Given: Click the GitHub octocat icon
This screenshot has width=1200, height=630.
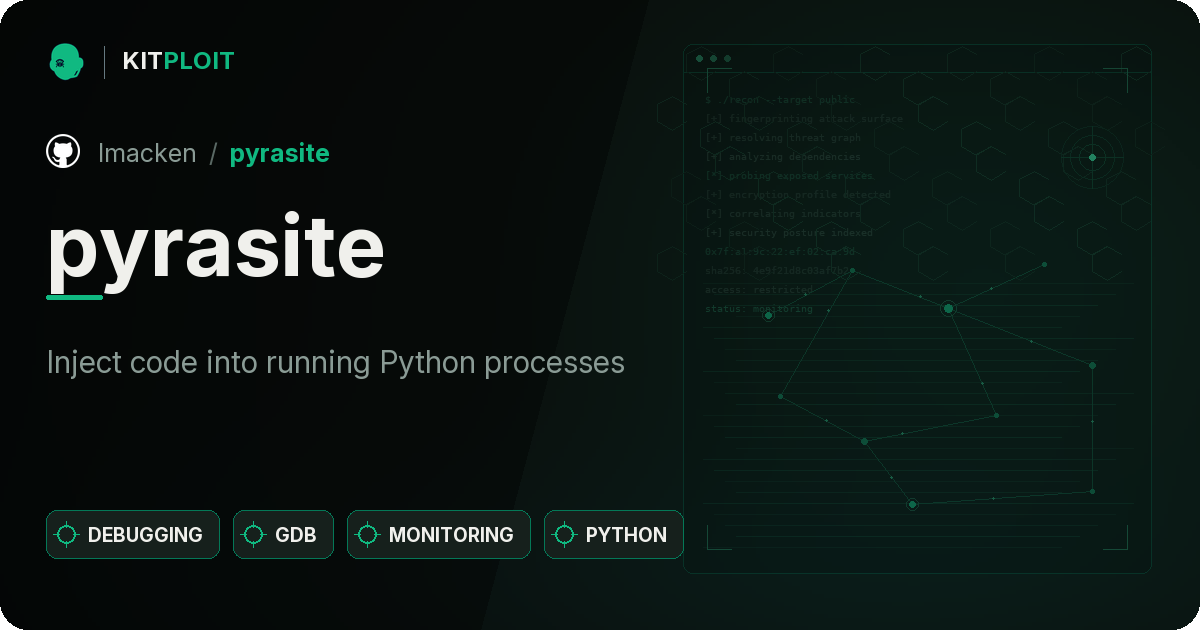Looking at the screenshot, I should 63,152.
